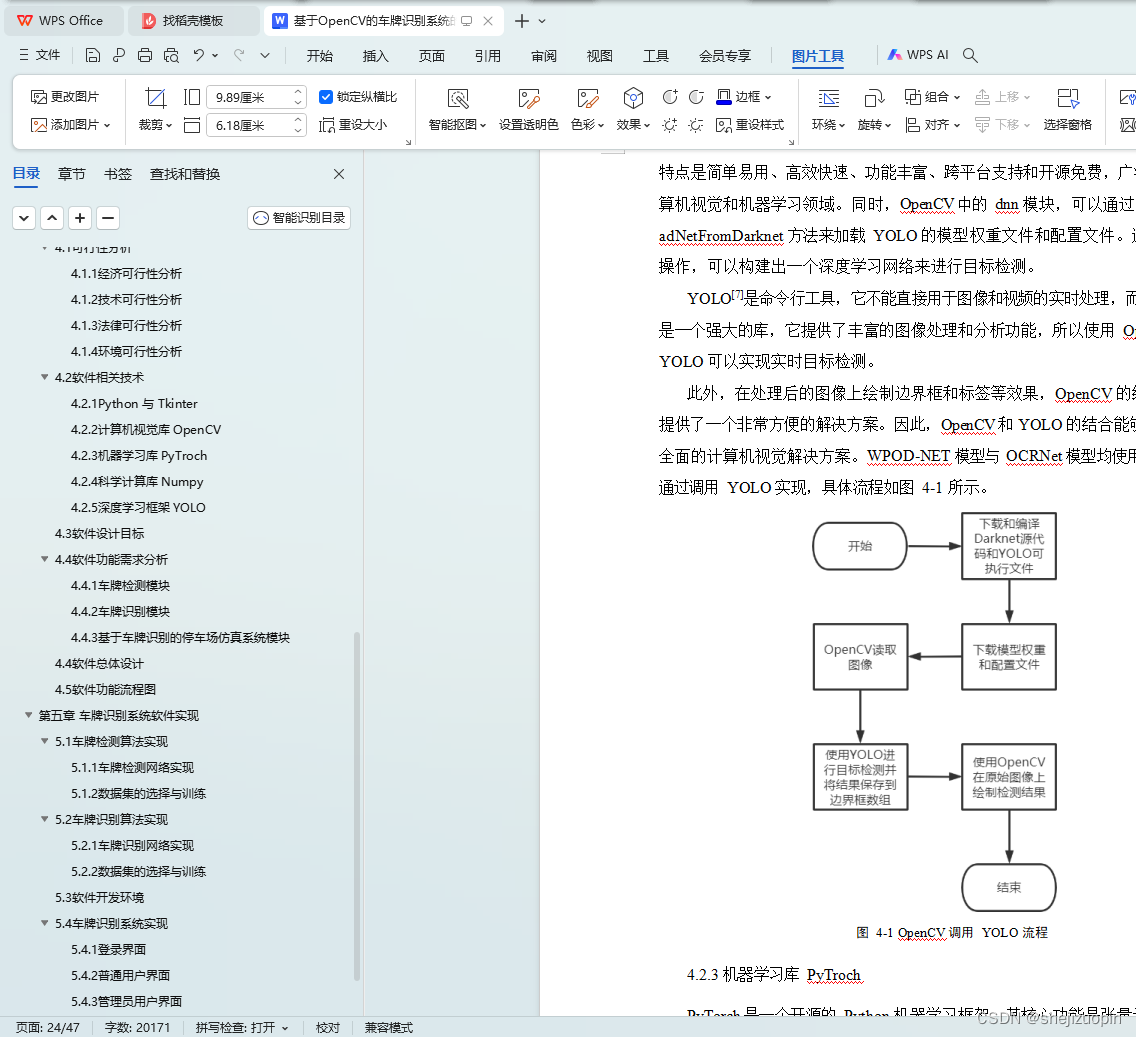Image resolution: width=1136 pixels, height=1037 pixels.
Task: Click 字数: 20171 word count
Action: coord(138,1028)
